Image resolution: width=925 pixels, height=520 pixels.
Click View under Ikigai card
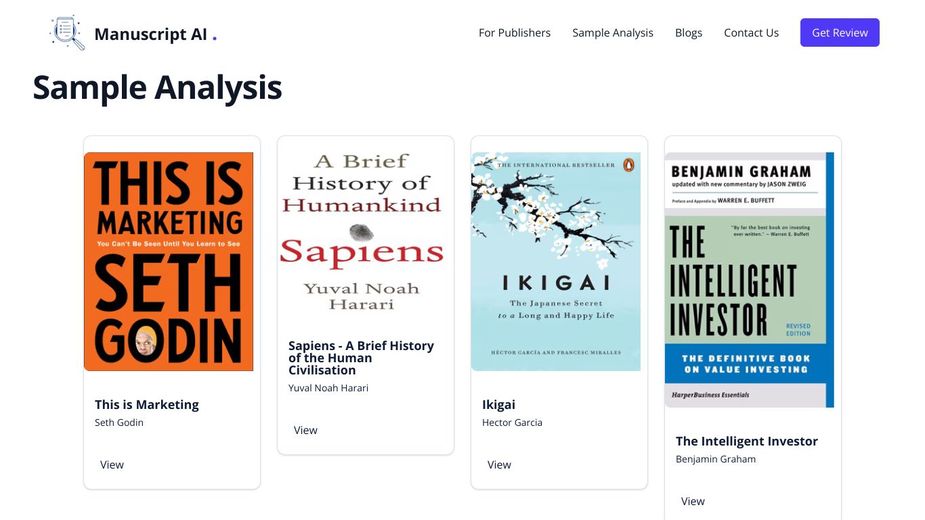pyautogui.click(x=499, y=465)
